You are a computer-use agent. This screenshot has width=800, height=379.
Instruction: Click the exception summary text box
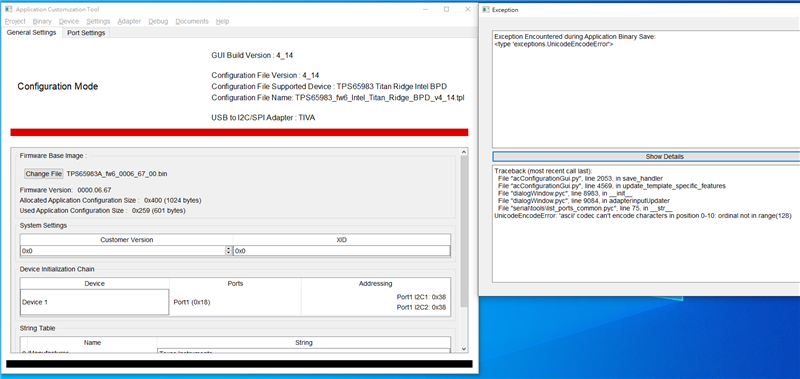646,90
